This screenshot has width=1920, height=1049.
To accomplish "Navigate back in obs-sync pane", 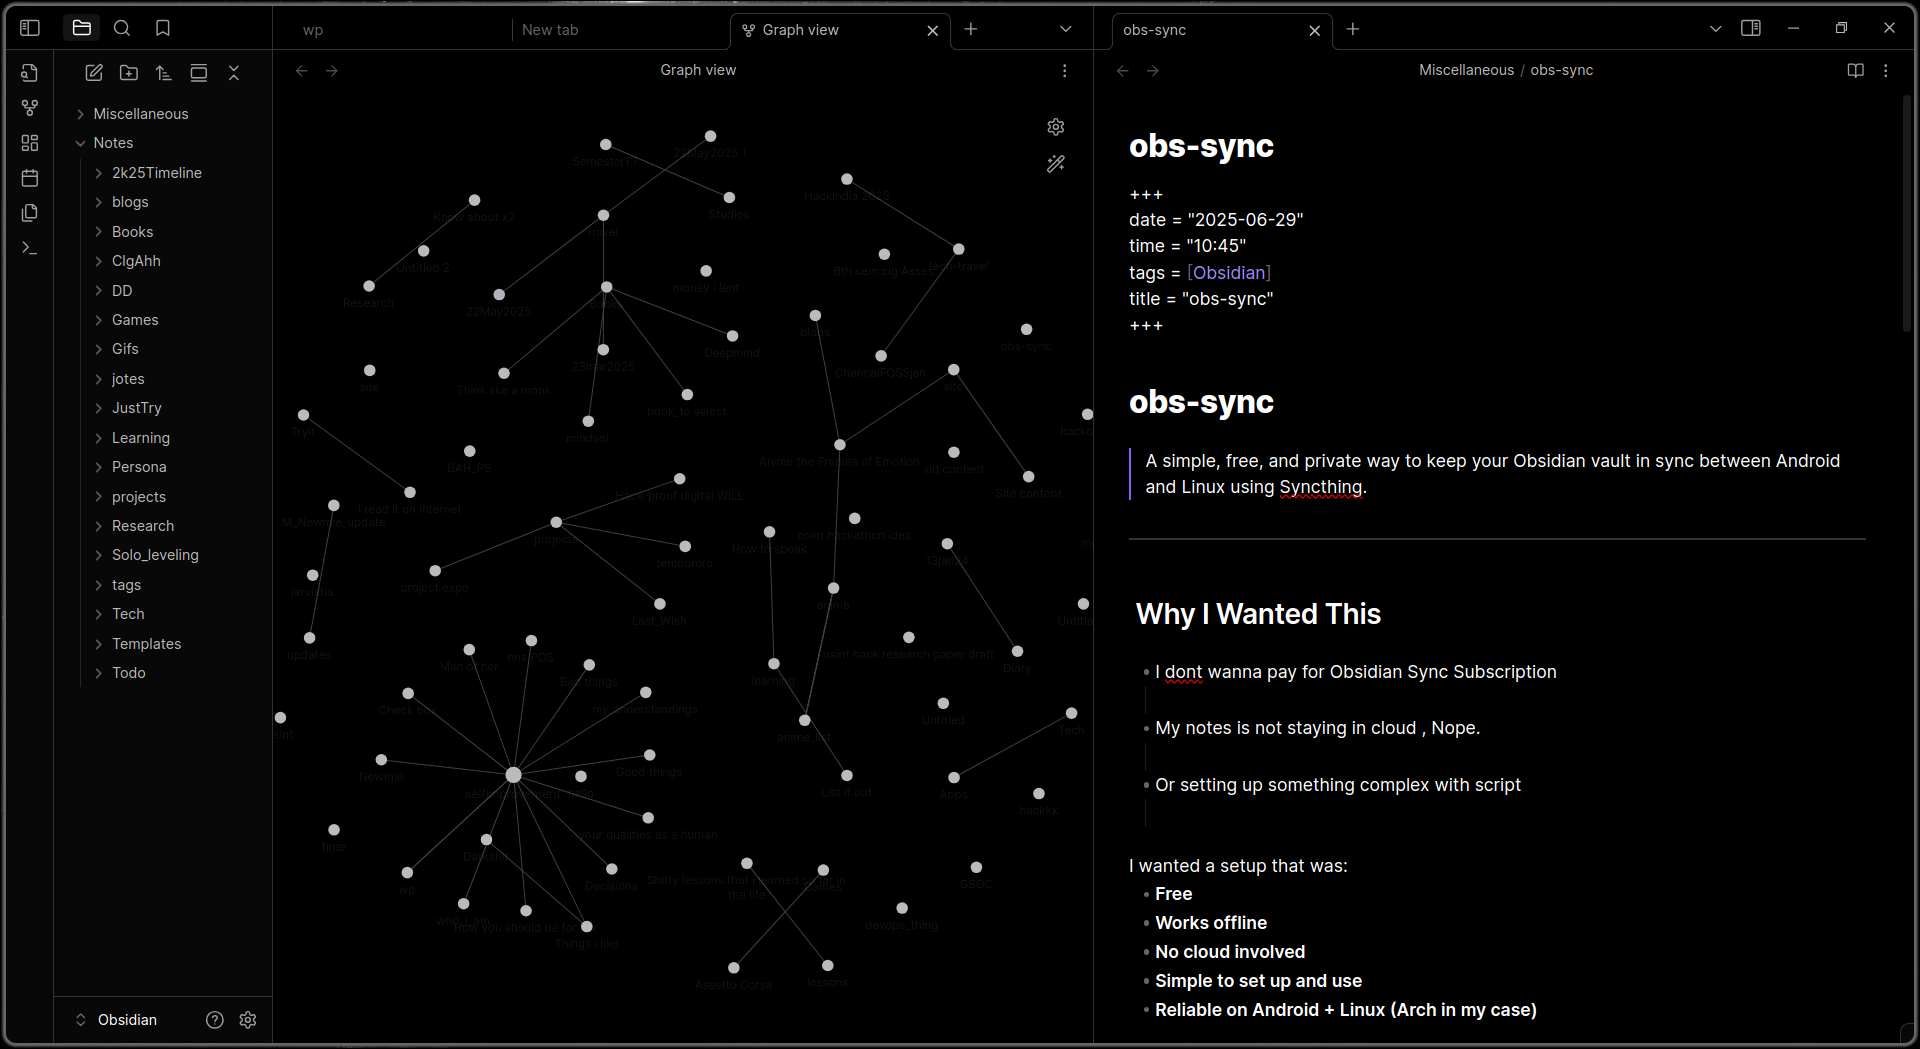I will coord(1123,71).
